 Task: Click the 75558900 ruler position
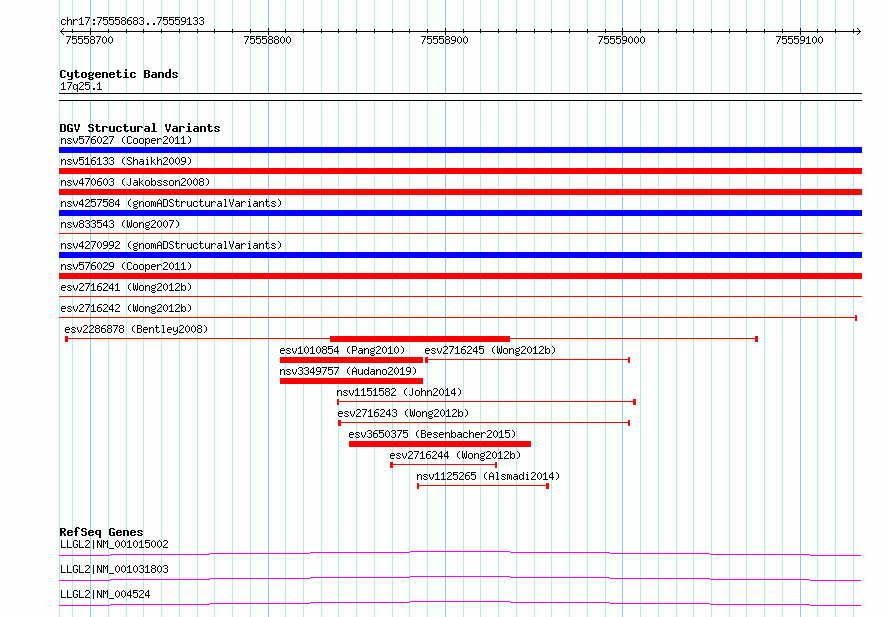444,40
